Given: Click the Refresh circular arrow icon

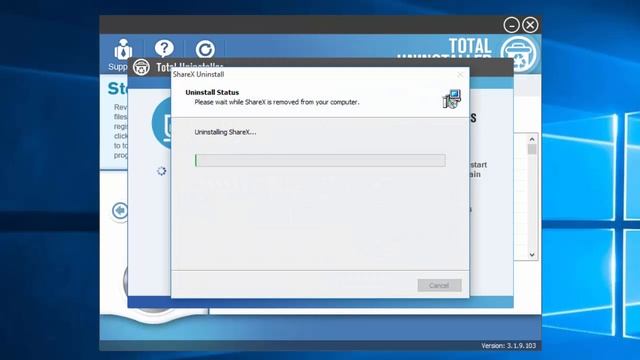Looking at the screenshot, I should (x=205, y=49).
